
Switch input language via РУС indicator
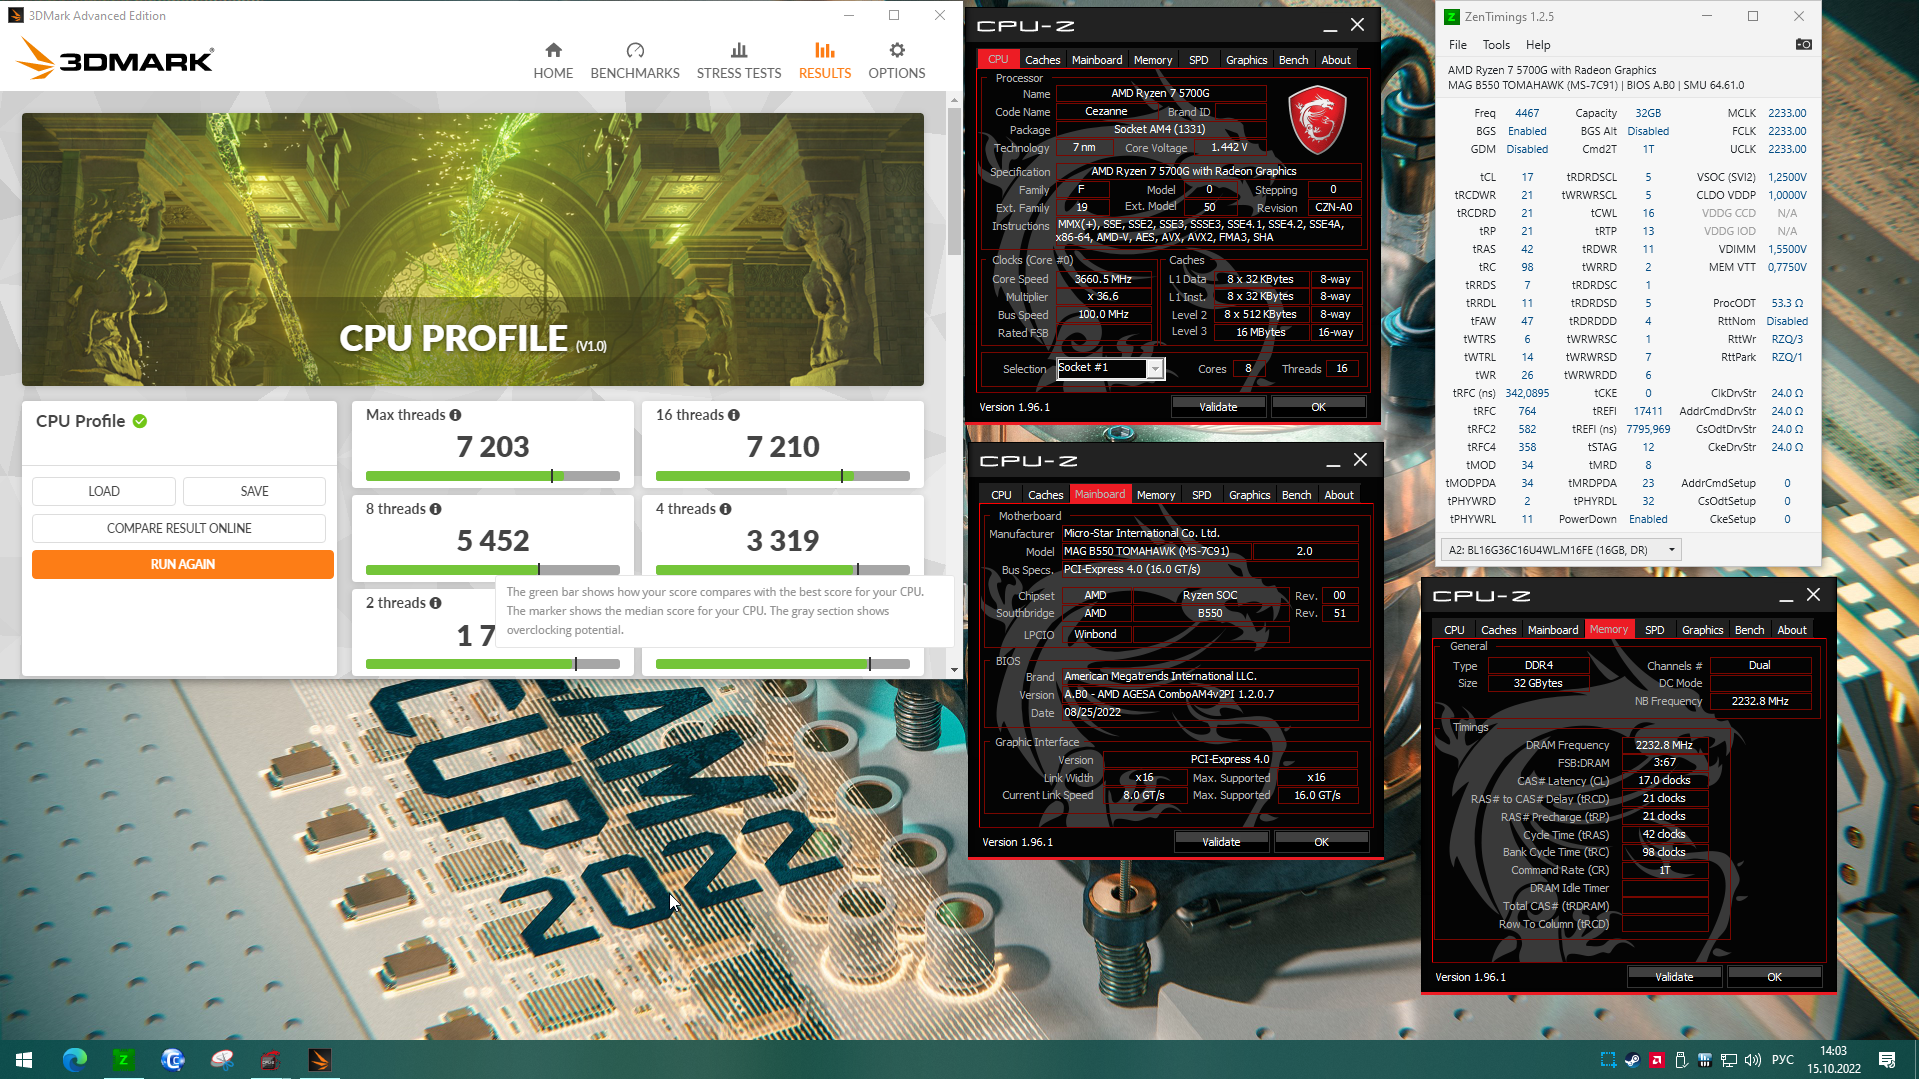tap(1783, 1060)
